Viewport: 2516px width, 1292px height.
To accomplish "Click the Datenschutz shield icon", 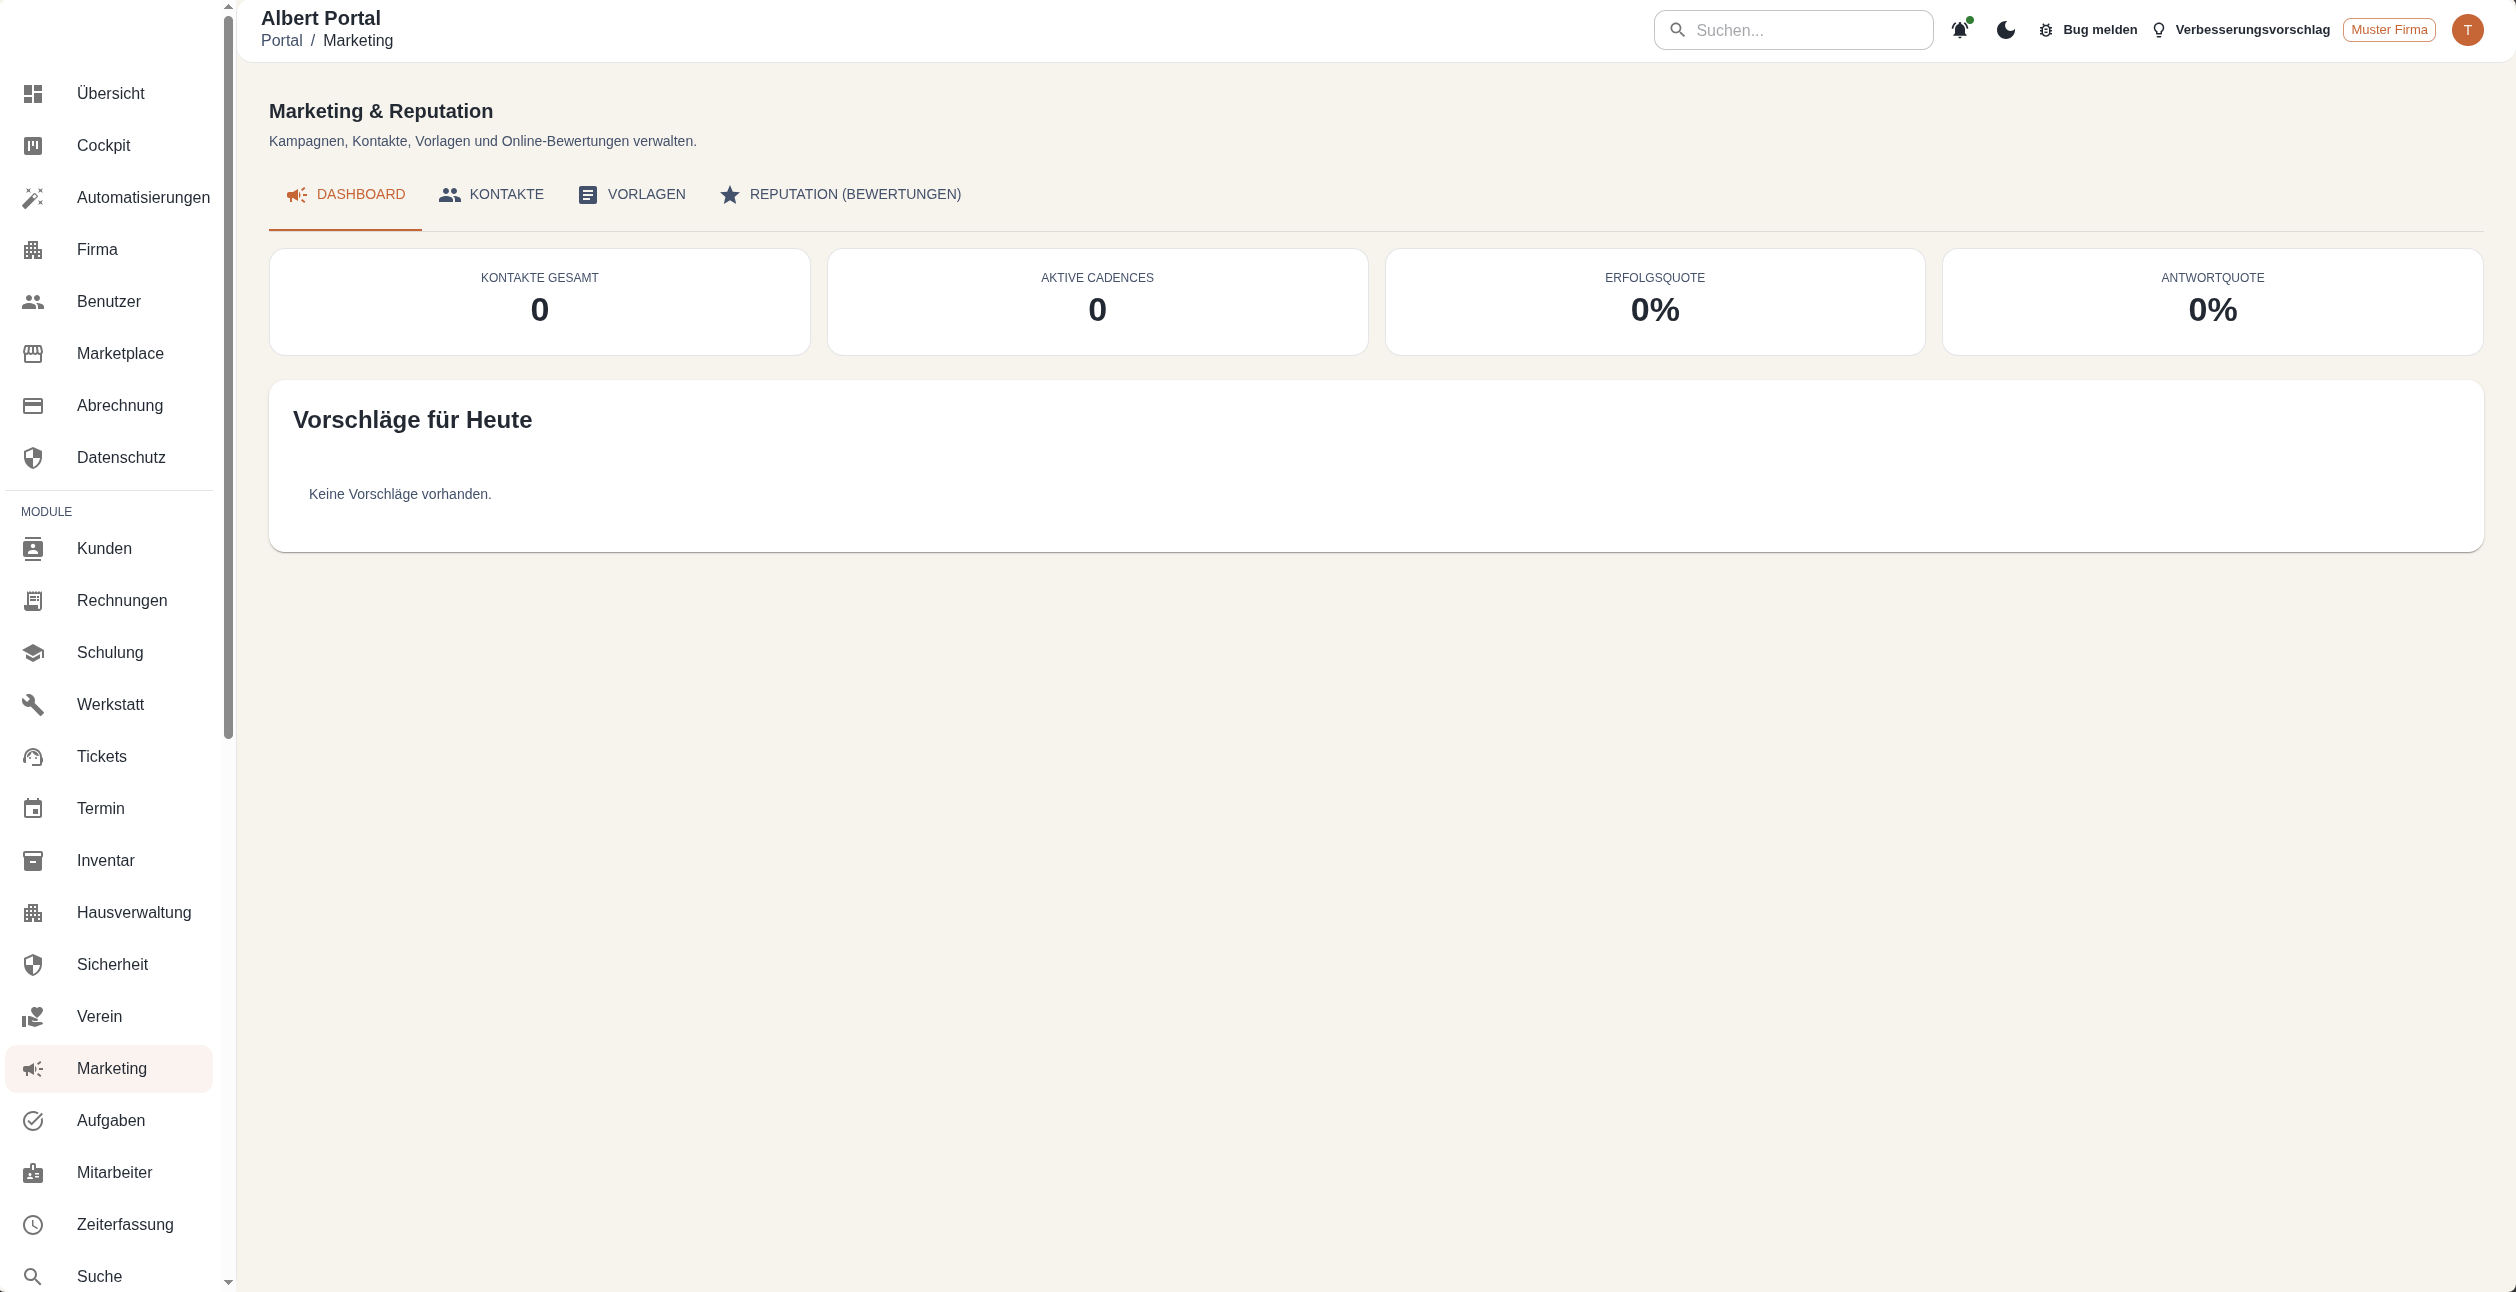I will 33,458.
